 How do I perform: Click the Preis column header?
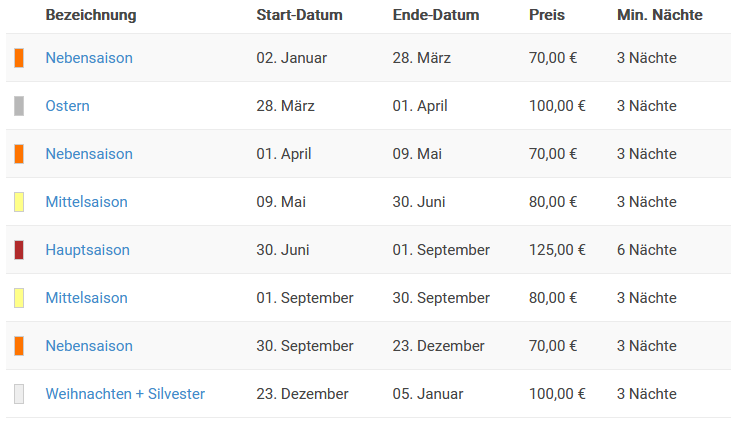point(546,15)
